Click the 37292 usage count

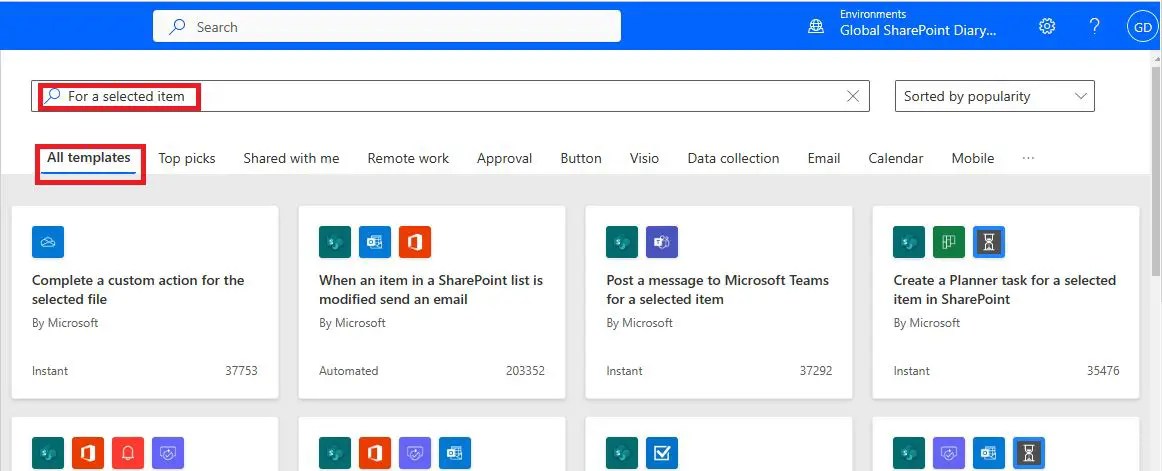[x=816, y=371]
